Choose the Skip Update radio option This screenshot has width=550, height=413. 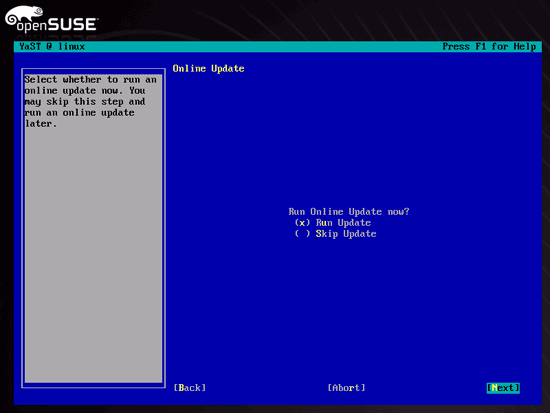click(x=335, y=234)
